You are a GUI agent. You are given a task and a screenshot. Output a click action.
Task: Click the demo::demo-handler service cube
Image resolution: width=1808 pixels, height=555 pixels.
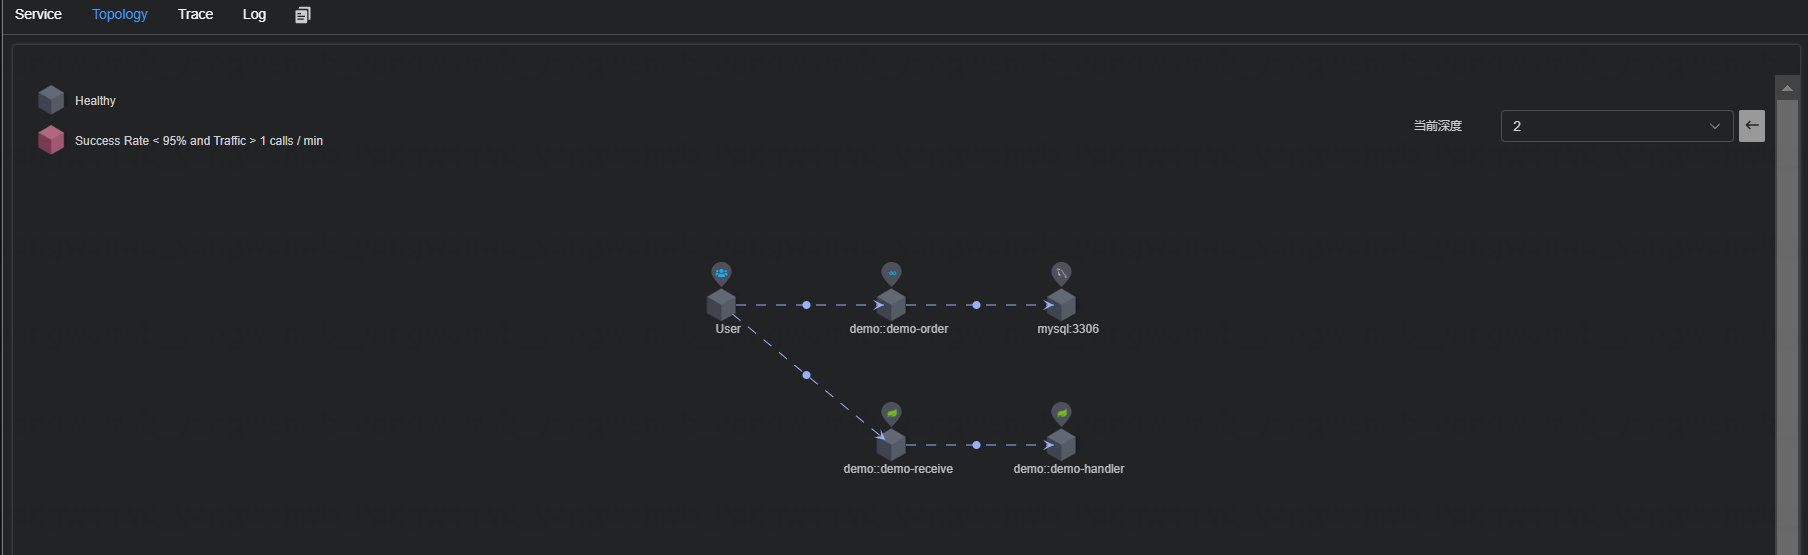coord(1061,445)
